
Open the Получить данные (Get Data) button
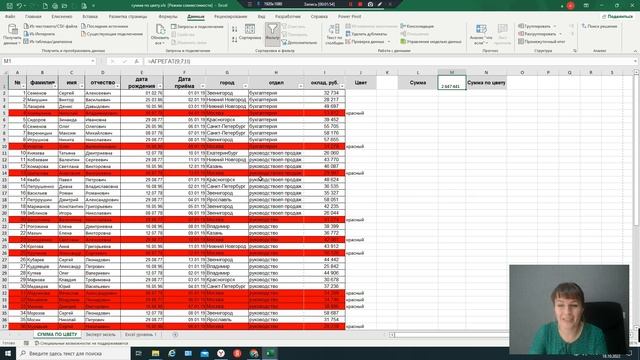pyautogui.click(x=12, y=34)
